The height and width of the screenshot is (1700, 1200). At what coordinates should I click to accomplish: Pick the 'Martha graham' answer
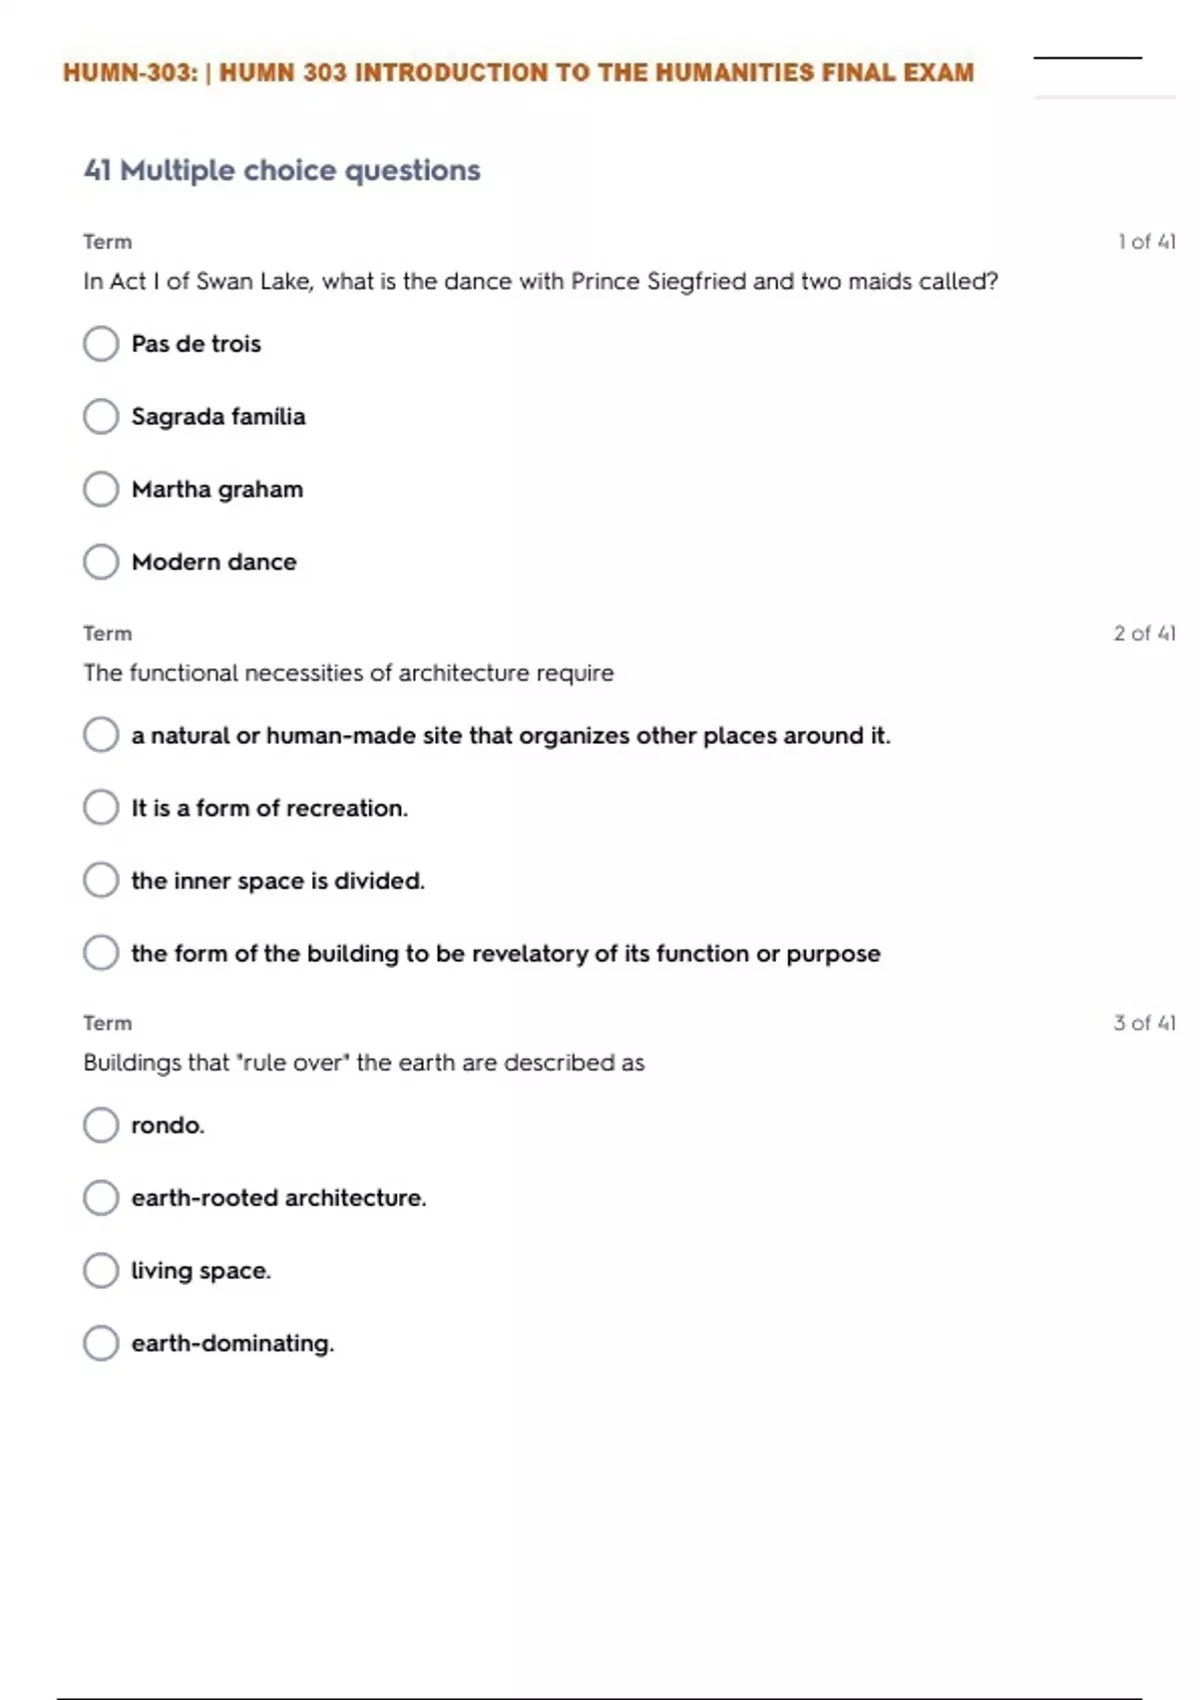(x=101, y=490)
